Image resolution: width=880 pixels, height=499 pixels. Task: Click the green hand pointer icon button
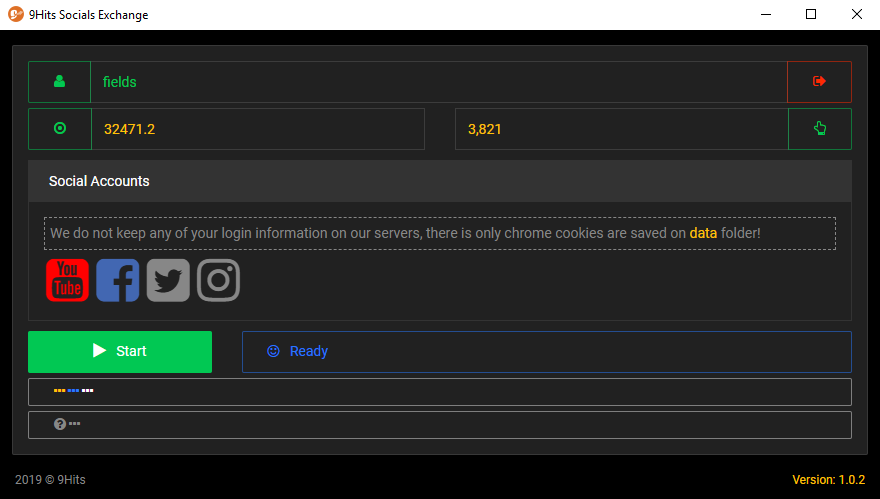820,129
